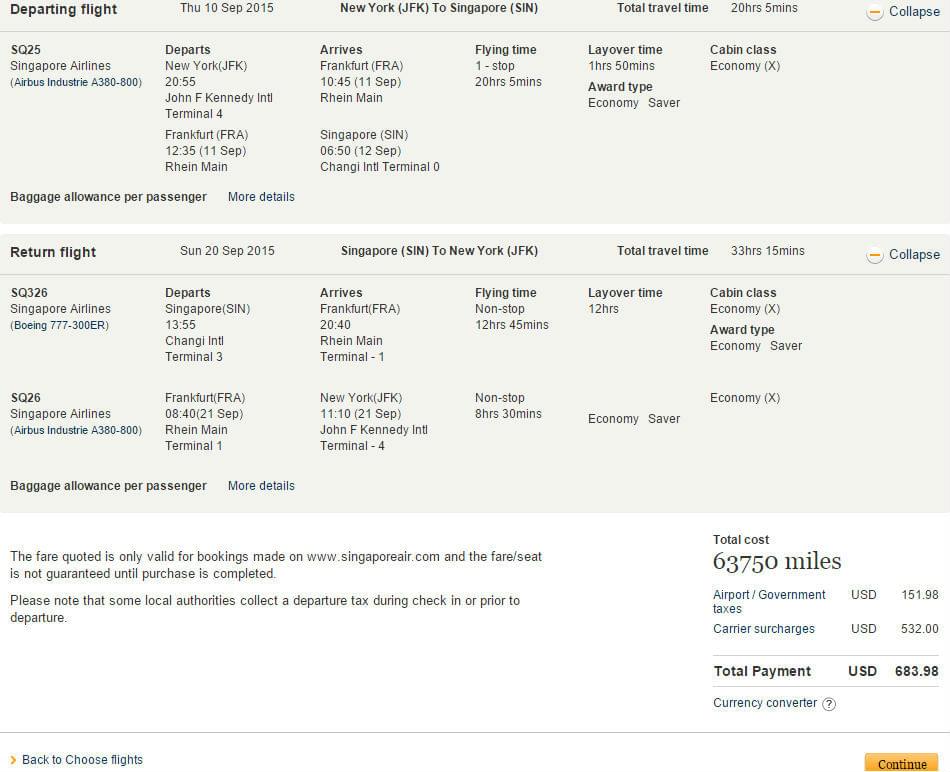Image resolution: width=950 pixels, height=772 pixels.
Task: Select route Singapore (SIN) To New York (JFK)
Action: click(439, 251)
